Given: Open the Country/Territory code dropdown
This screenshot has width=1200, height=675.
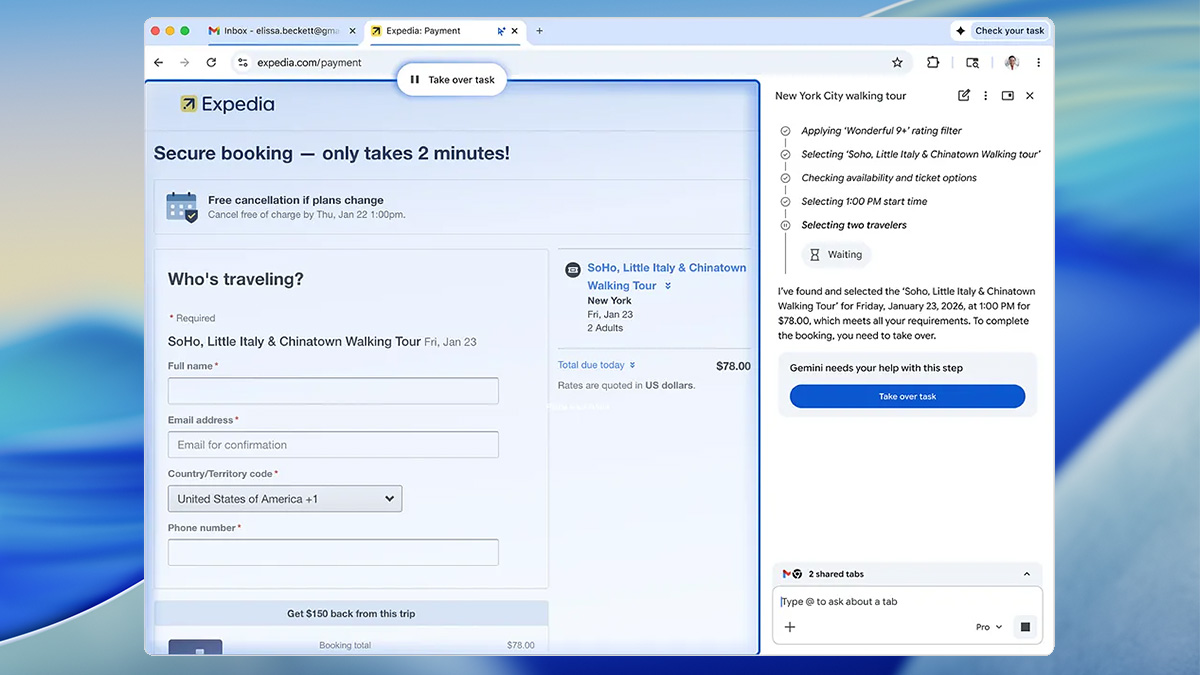Looking at the screenshot, I should coord(285,498).
